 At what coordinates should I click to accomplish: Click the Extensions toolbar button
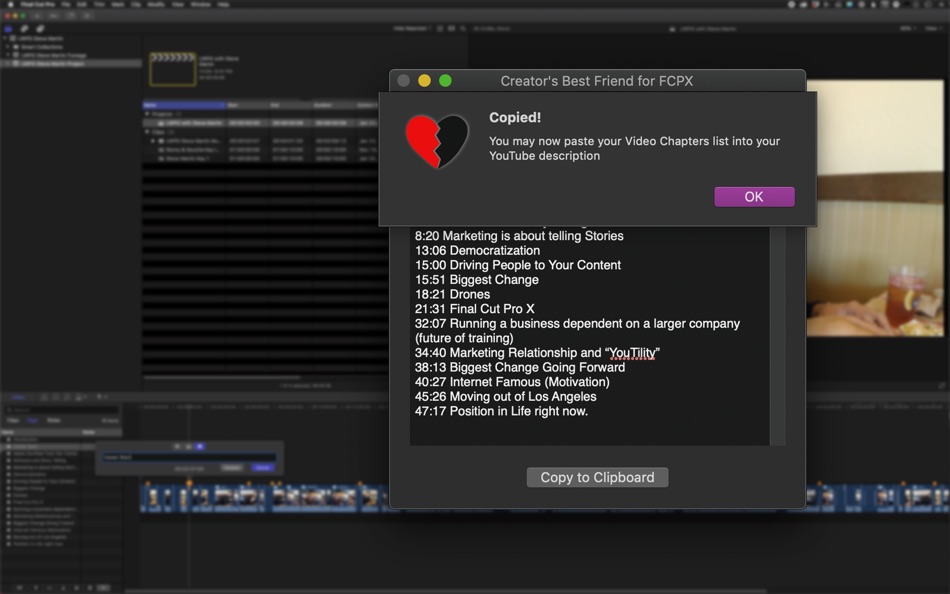tap(87, 16)
